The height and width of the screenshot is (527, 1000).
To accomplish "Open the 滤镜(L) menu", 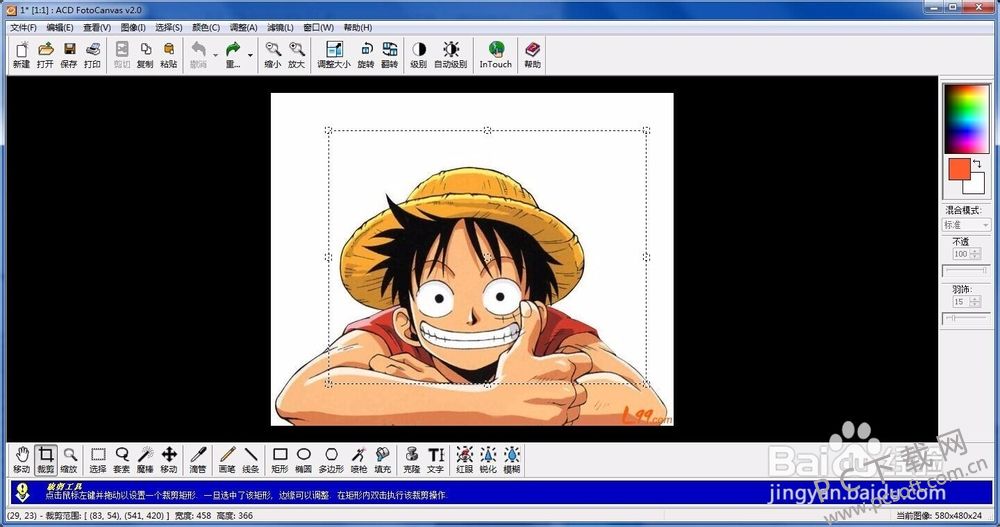I will (x=280, y=27).
